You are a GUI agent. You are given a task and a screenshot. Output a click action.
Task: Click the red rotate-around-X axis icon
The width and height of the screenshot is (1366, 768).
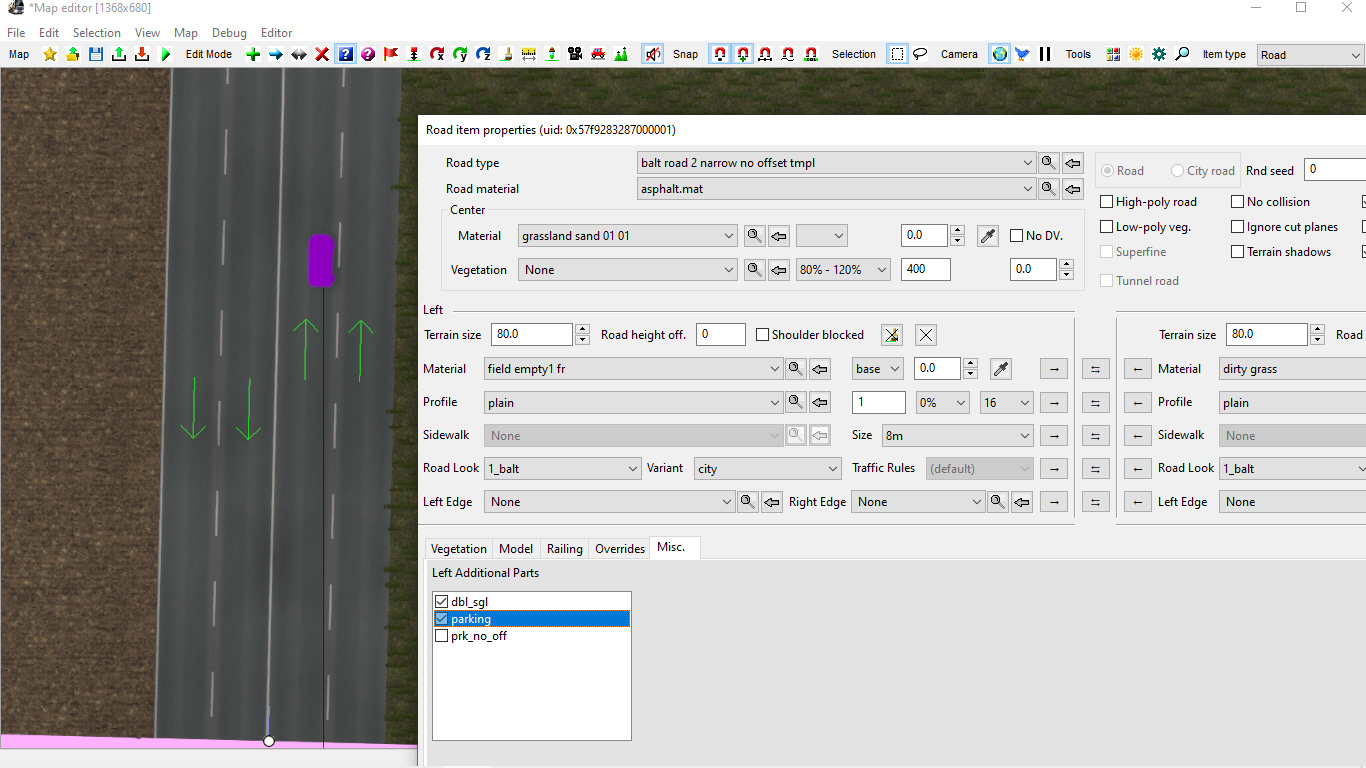(437, 54)
